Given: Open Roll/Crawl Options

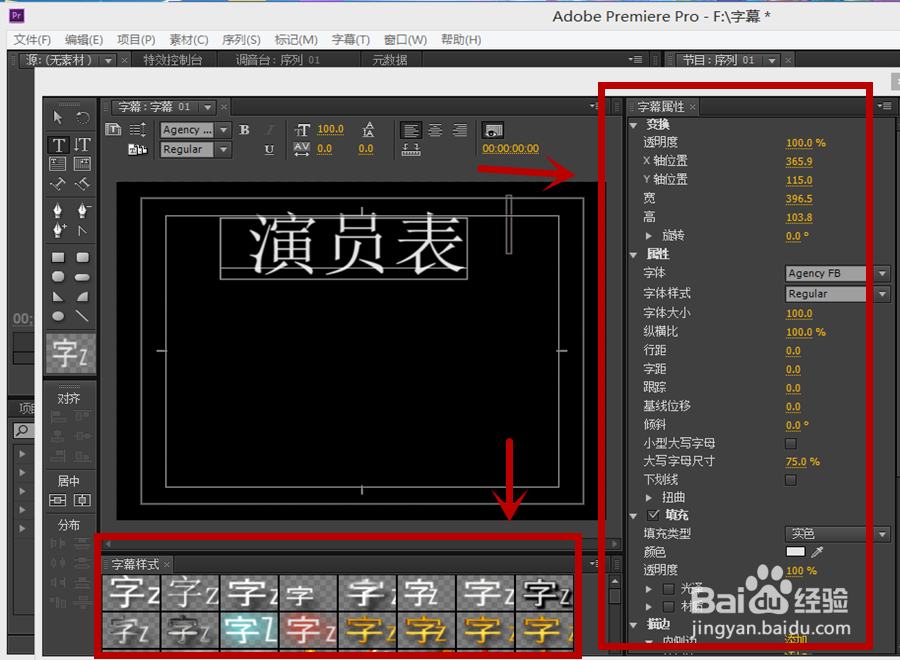Looking at the screenshot, I should pos(138,130).
